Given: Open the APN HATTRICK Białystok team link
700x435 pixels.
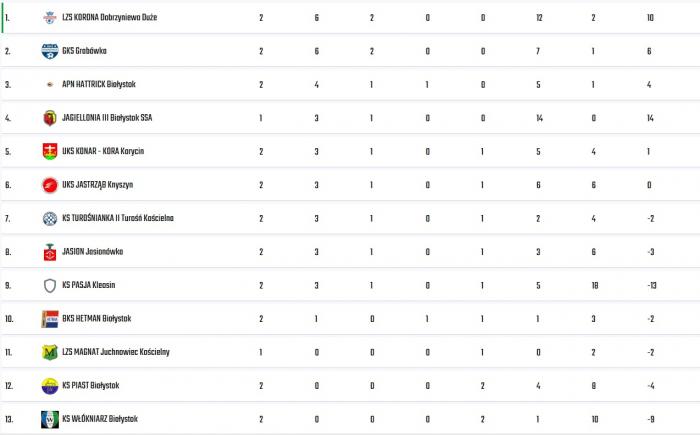Looking at the screenshot, I should 99,84.
